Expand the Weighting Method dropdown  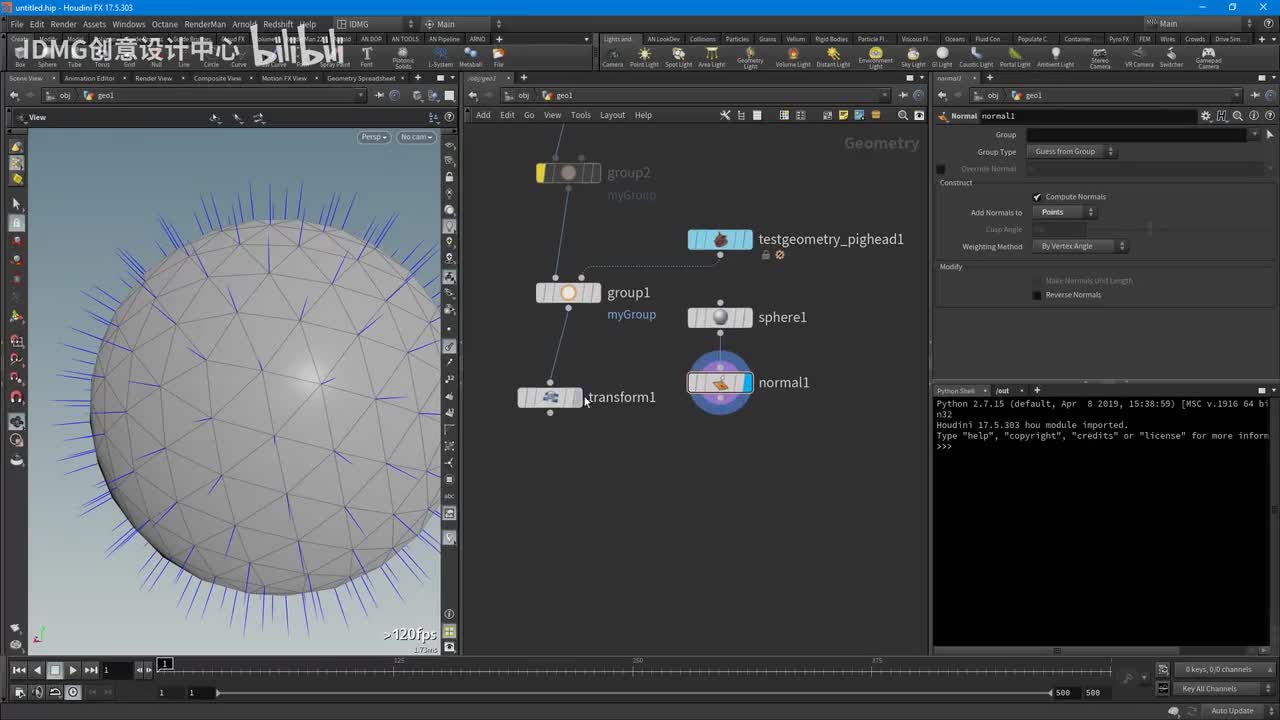[x=1082, y=246]
